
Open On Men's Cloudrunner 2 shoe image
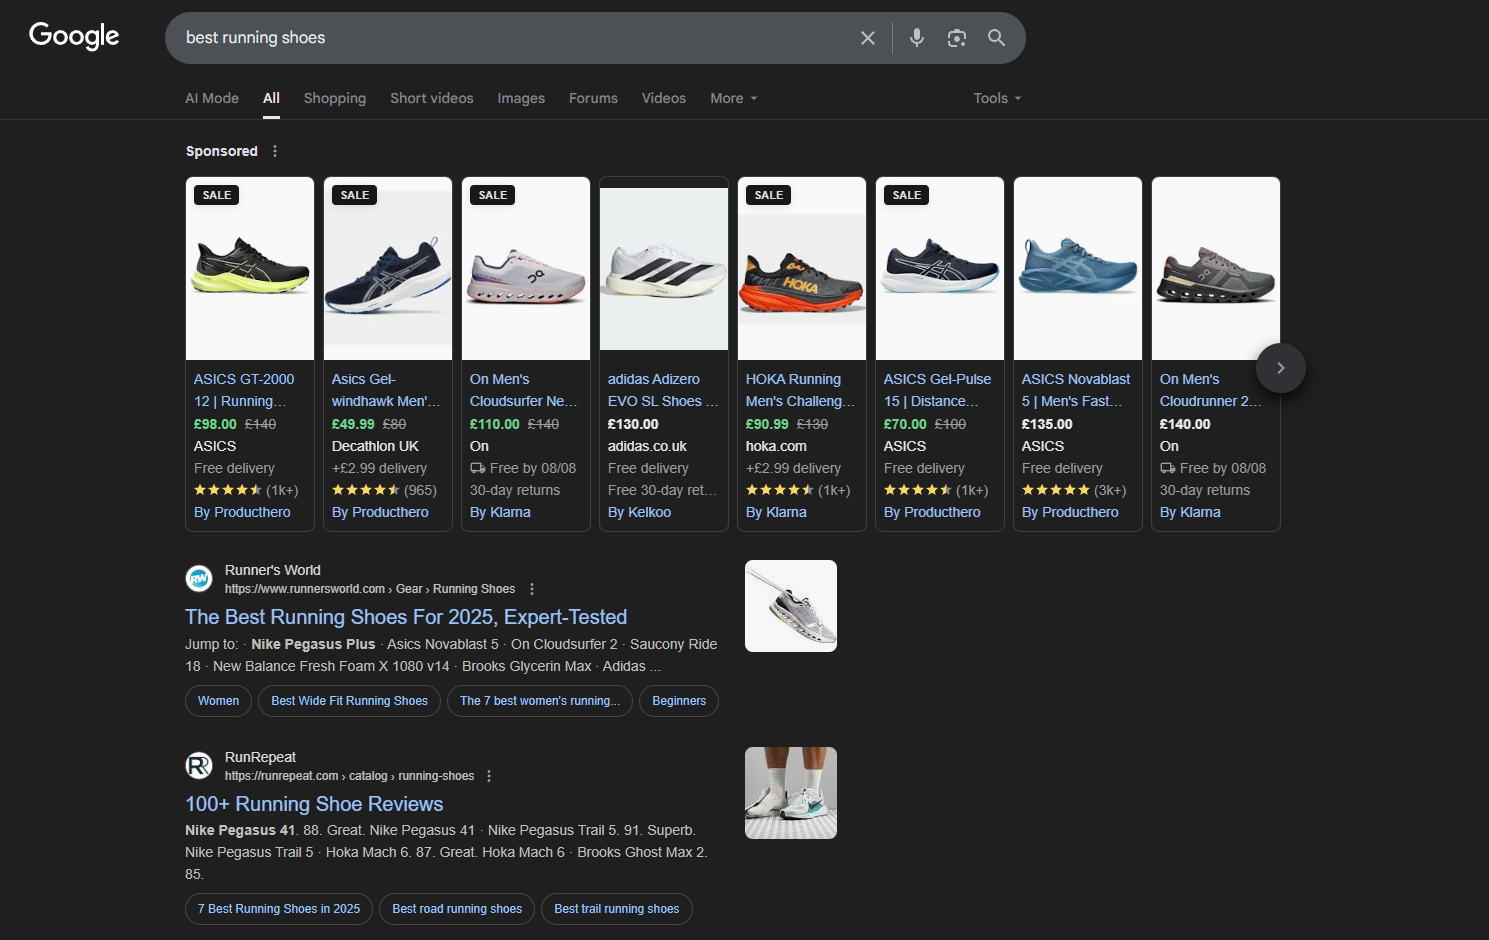click(x=1216, y=269)
